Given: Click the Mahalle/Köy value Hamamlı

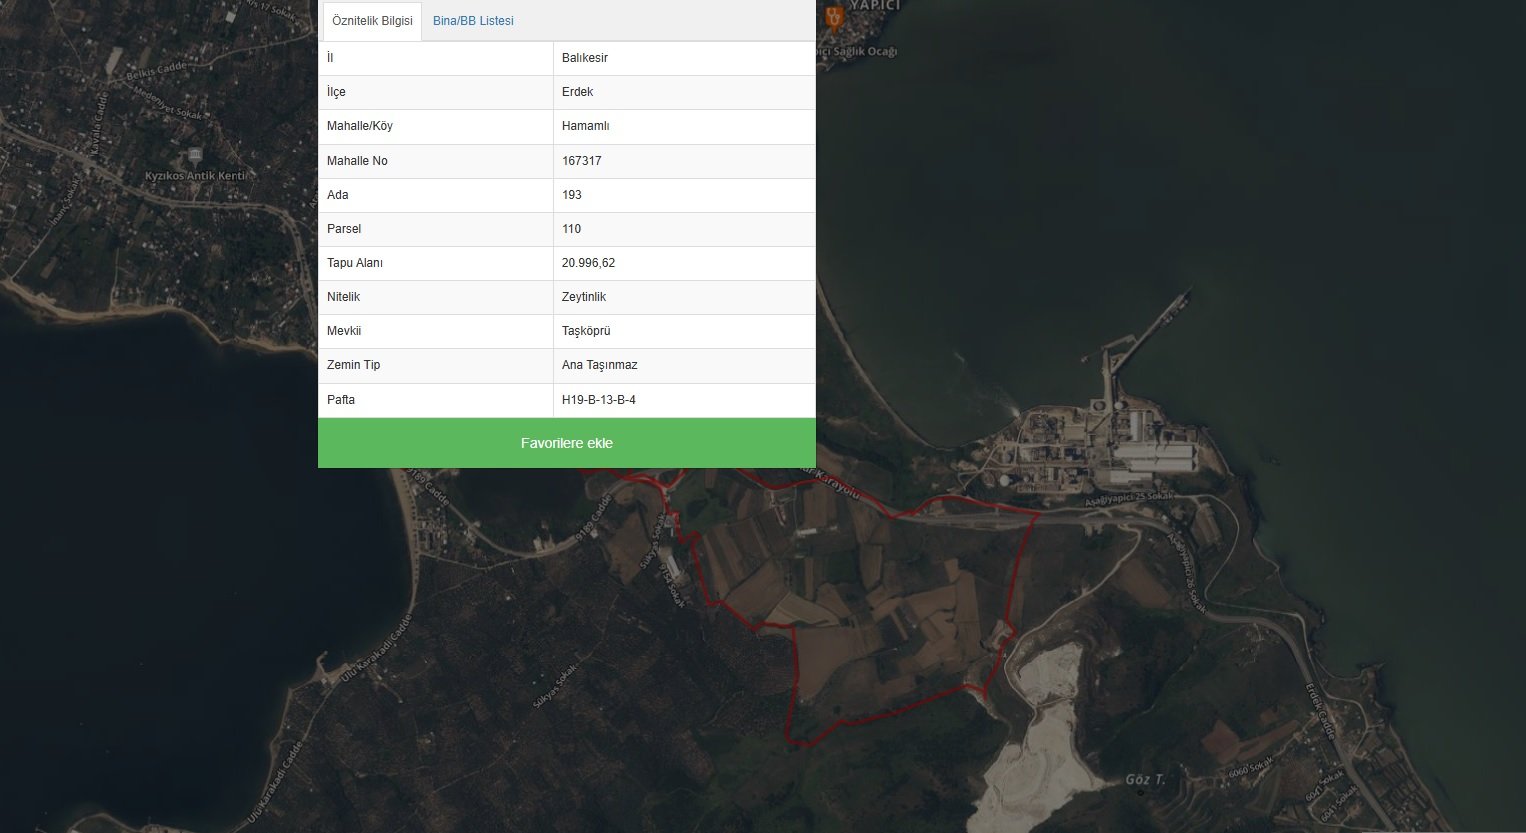Looking at the screenshot, I should click(x=586, y=126).
